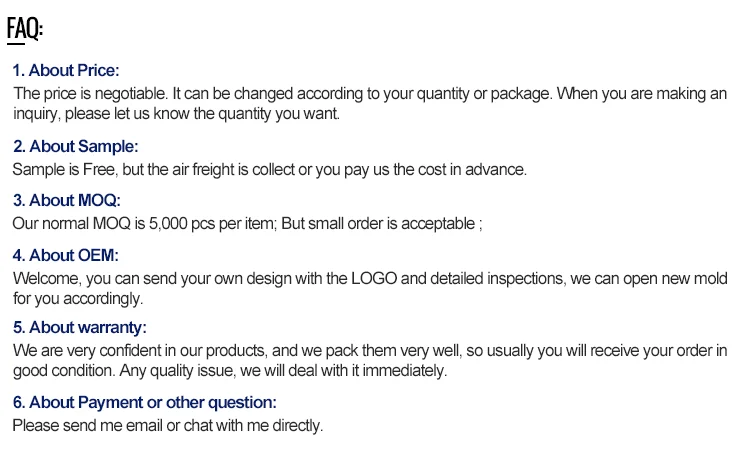The height and width of the screenshot is (450, 750).
Task: Click the '2. About Sample' heading
Action: tap(76, 146)
